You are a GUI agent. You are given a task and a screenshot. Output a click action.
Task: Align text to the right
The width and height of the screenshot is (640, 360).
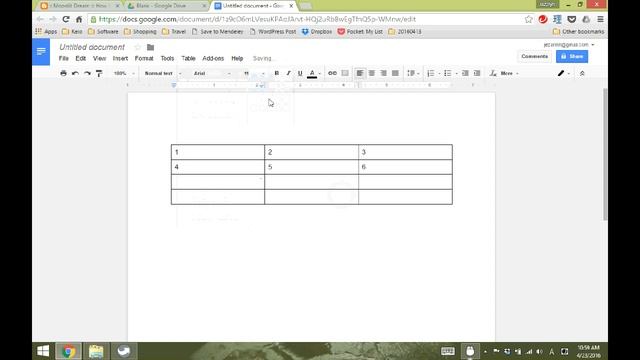pos(383,73)
